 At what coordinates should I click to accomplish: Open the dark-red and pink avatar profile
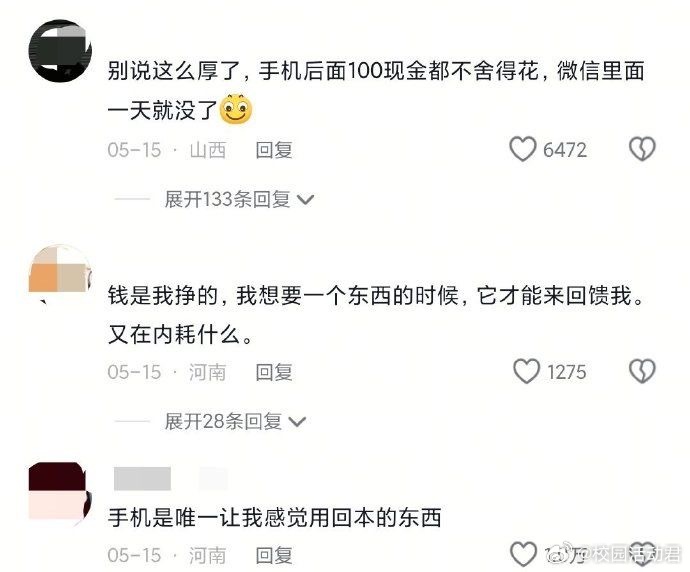[x=60, y=494]
